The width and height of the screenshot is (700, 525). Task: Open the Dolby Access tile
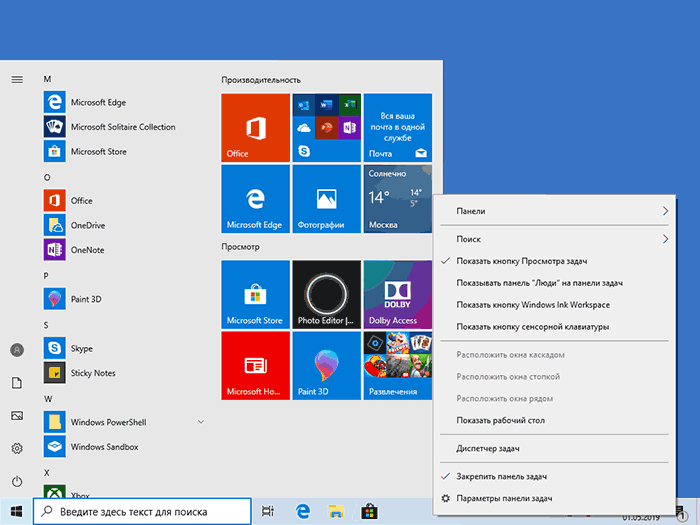tap(398, 295)
